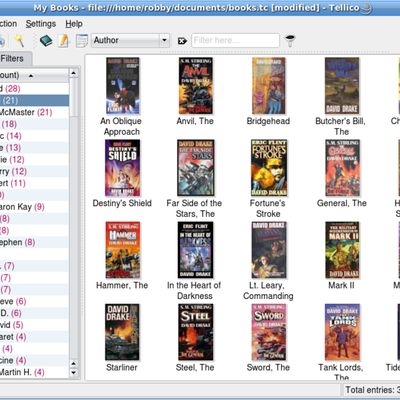Open the Help menu
The image size is (400, 400).
click(x=74, y=24)
